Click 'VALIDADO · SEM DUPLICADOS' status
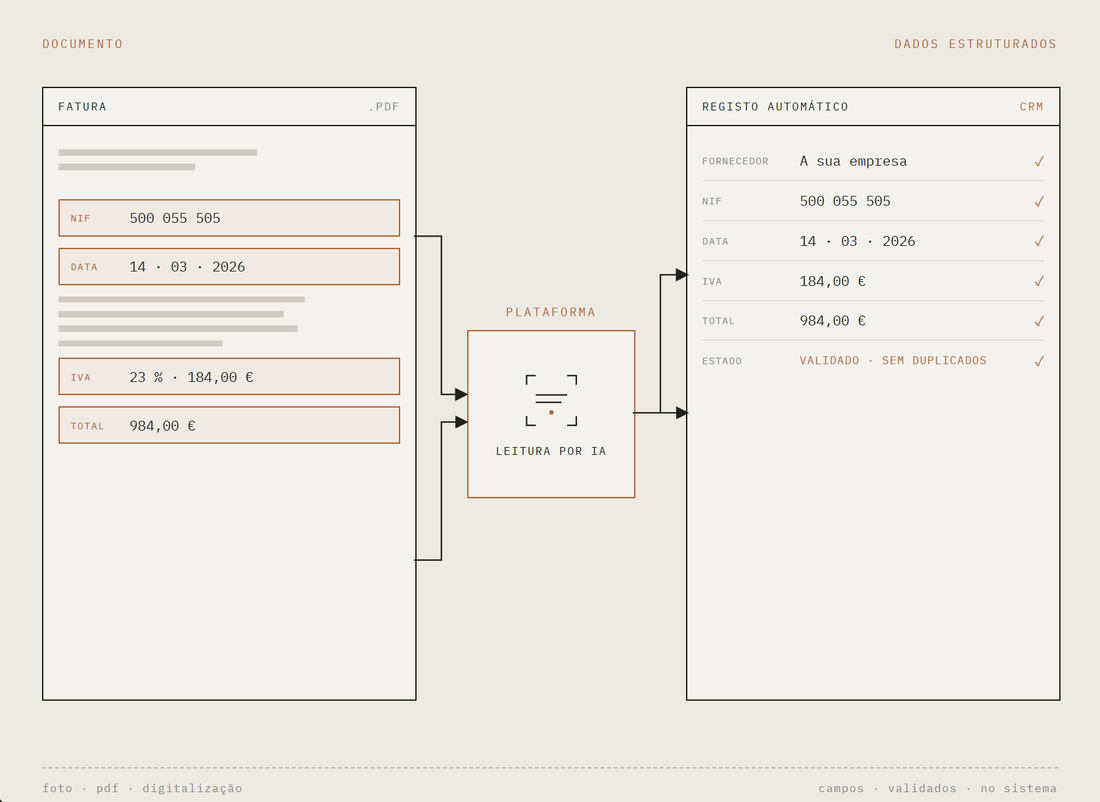The height and width of the screenshot is (802, 1100). click(x=893, y=361)
